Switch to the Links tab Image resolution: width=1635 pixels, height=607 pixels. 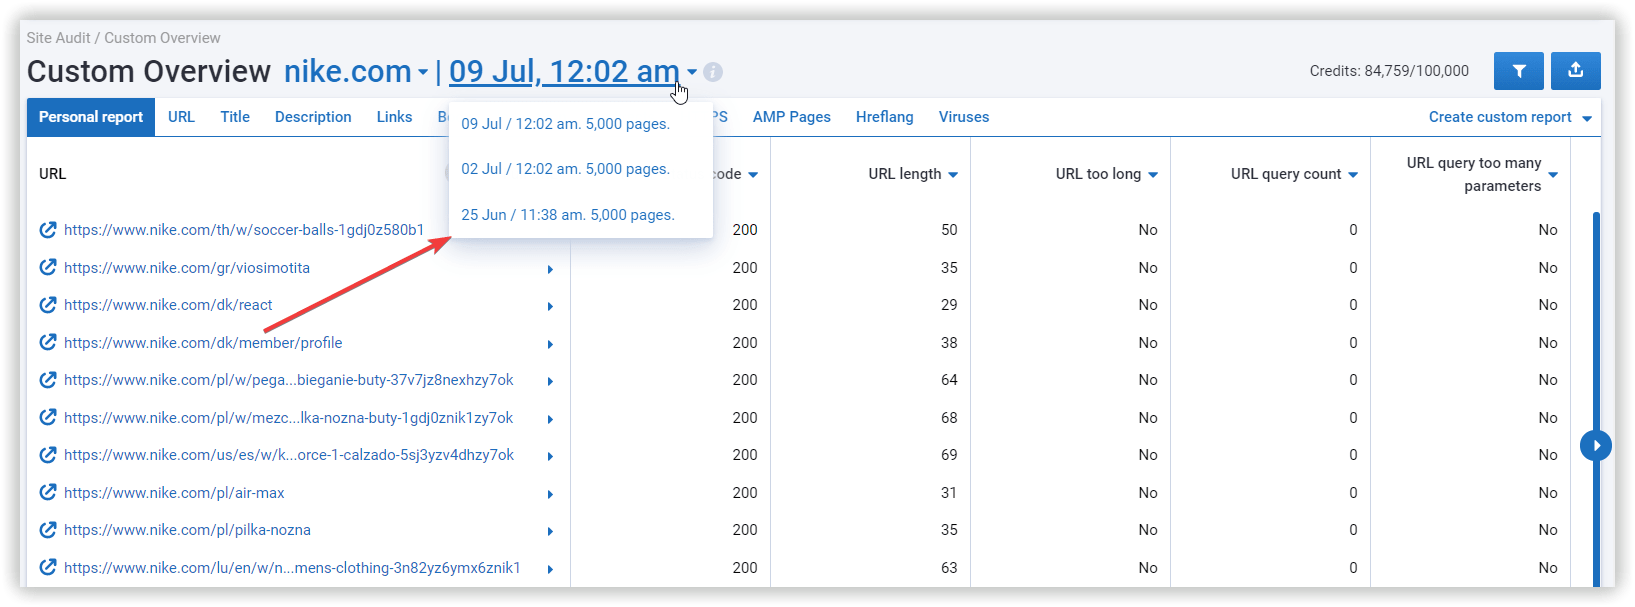pos(394,117)
